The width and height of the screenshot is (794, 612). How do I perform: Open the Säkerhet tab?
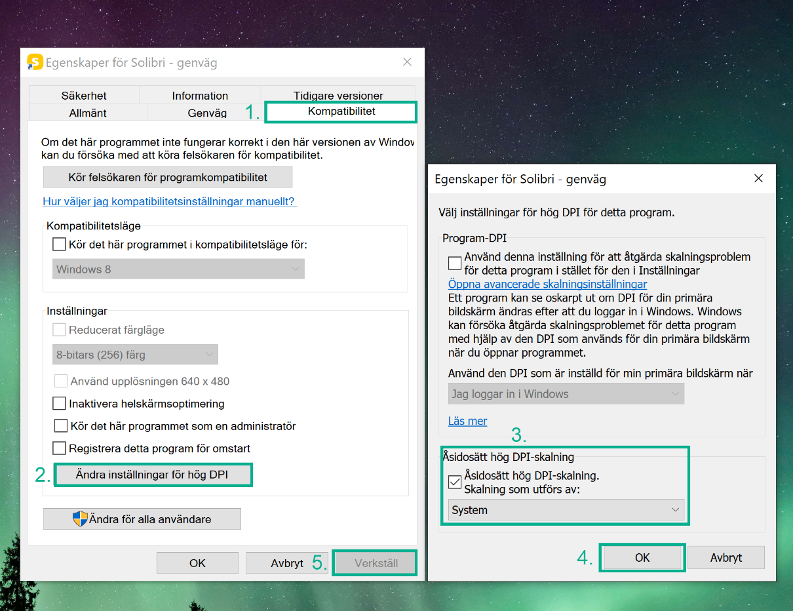[84, 95]
